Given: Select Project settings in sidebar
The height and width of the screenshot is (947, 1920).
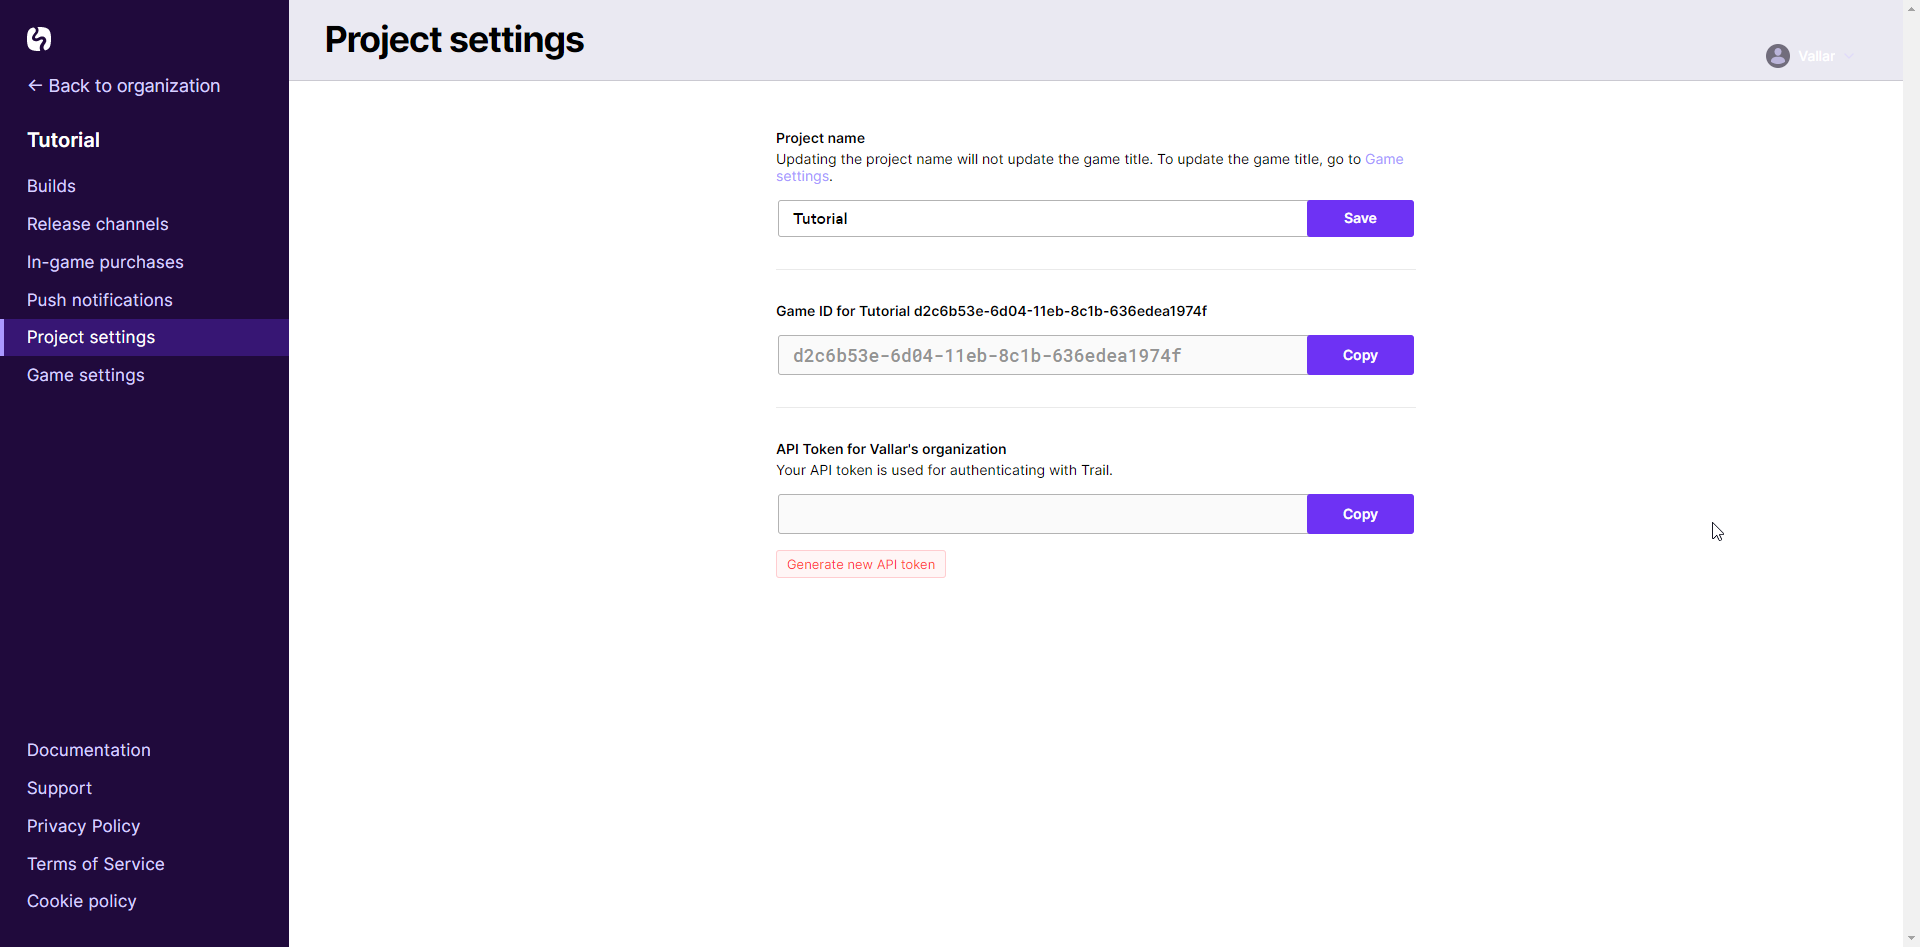Looking at the screenshot, I should (x=144, y=337).
